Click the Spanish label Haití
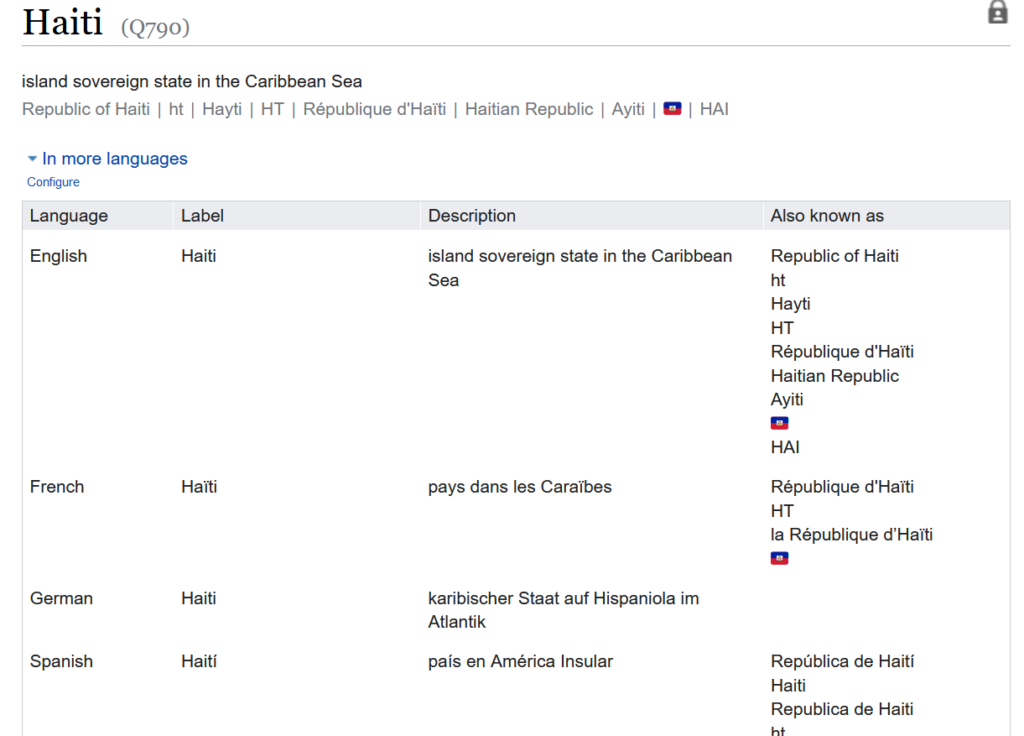The height and width of the screenshot is (736, 1024). pos(201,661)
